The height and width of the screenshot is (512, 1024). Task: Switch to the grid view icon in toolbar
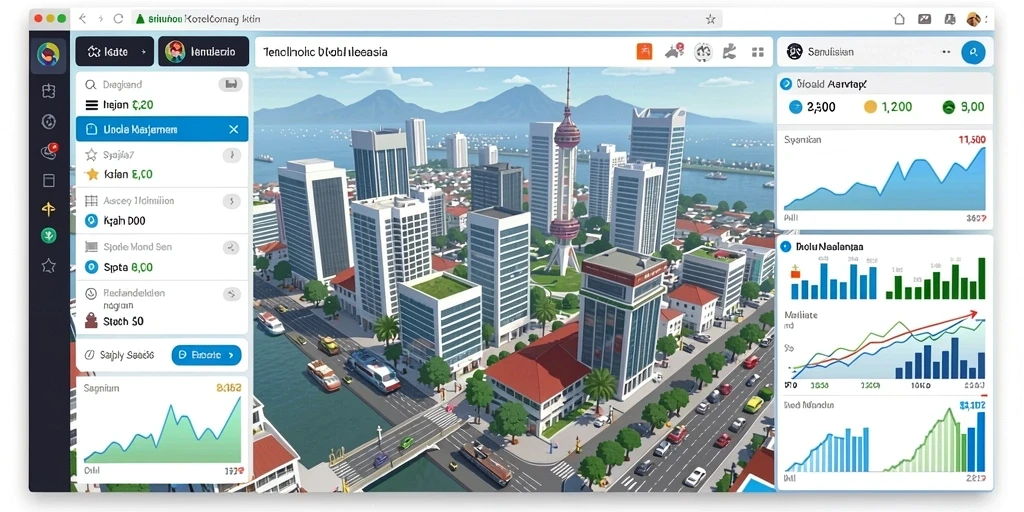click(758, 52)
